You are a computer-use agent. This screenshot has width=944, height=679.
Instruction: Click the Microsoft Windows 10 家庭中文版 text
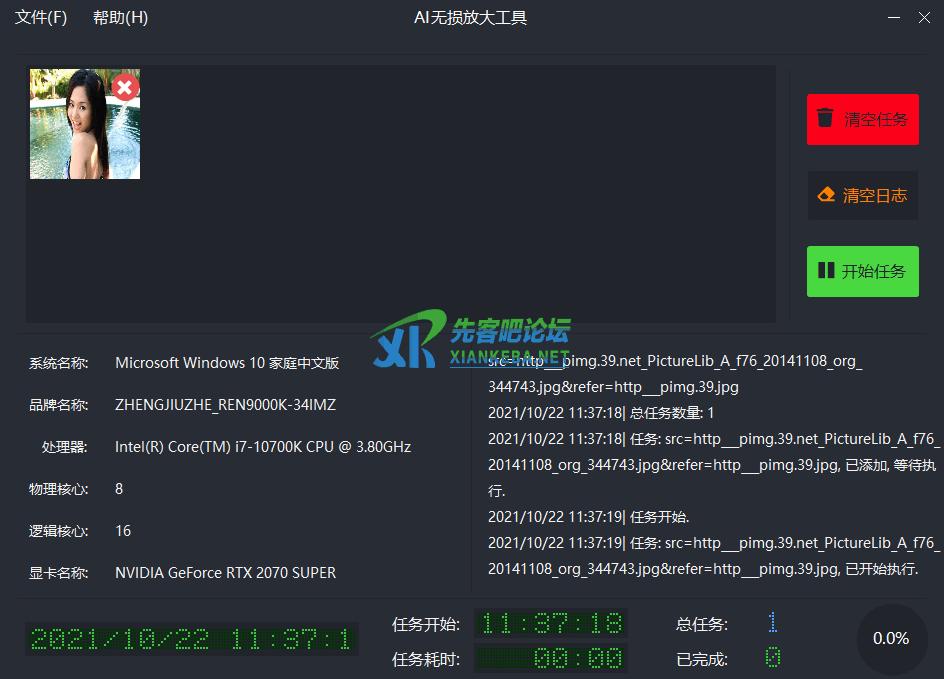tap(227, 363)
